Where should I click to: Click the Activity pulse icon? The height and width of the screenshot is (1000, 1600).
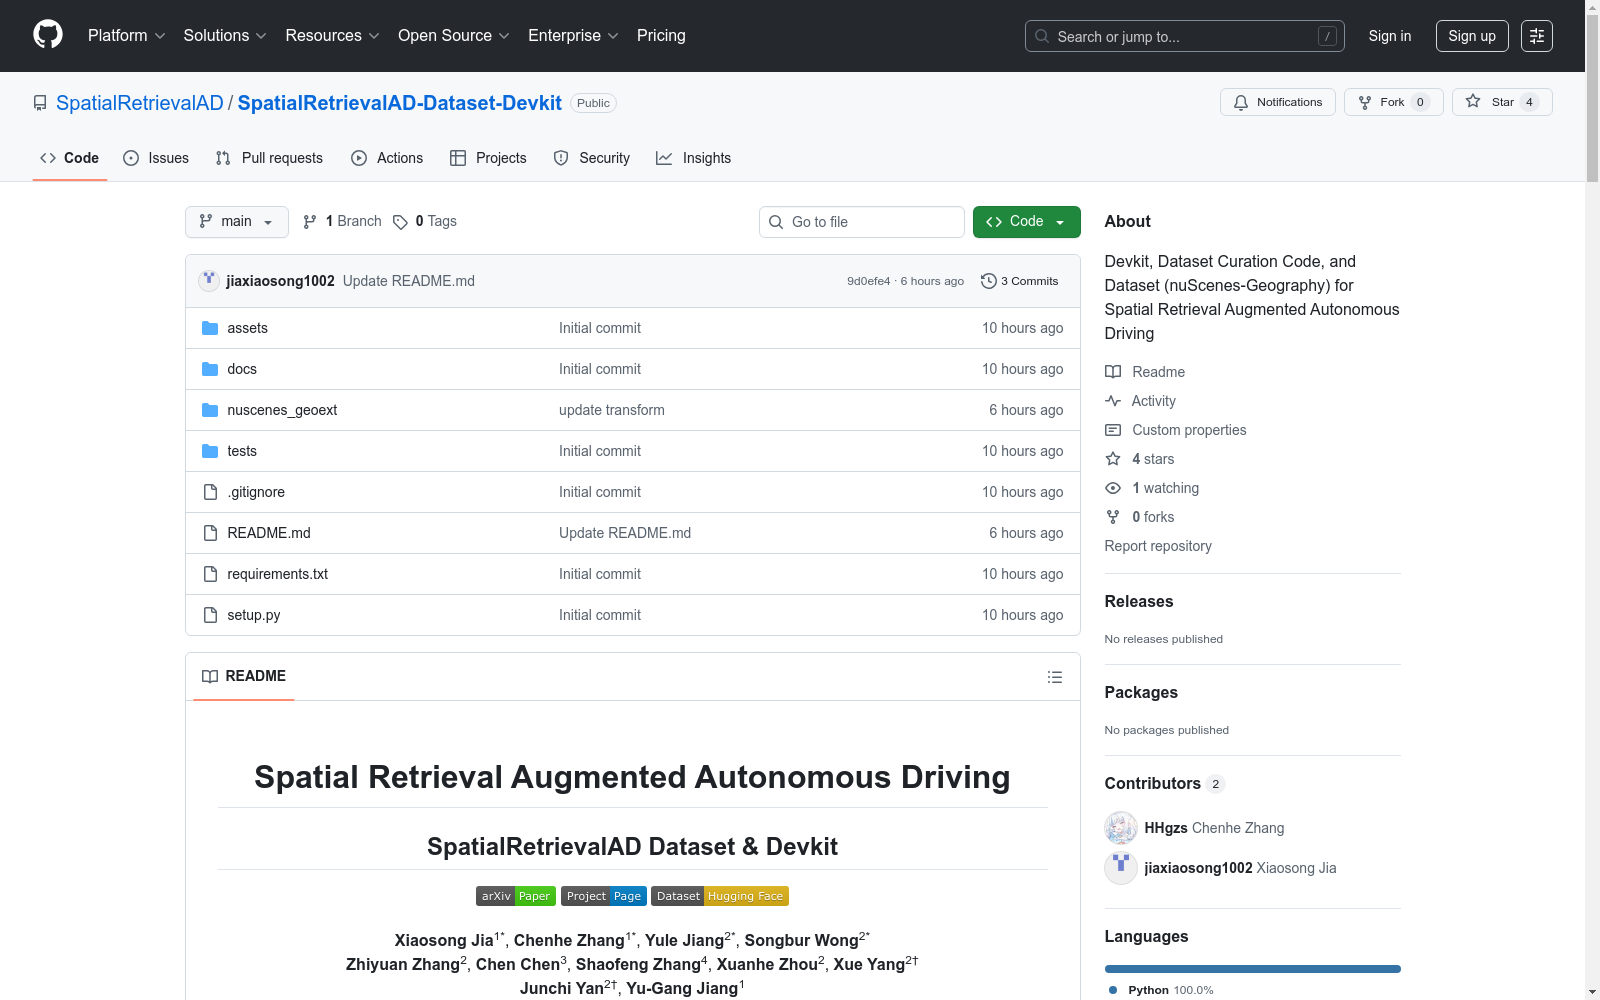(x=1113, y=401)
